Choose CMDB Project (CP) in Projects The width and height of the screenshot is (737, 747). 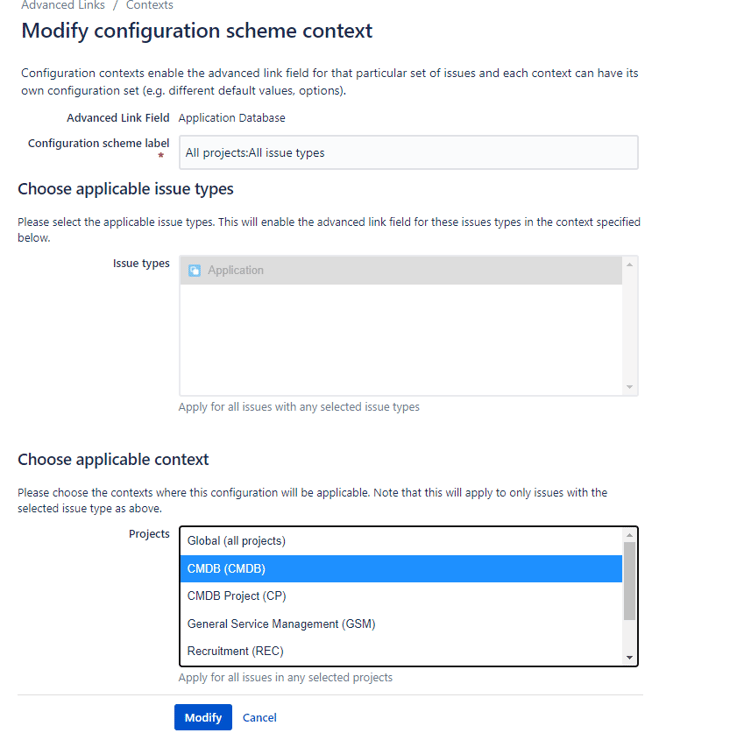tap(236, 596)
